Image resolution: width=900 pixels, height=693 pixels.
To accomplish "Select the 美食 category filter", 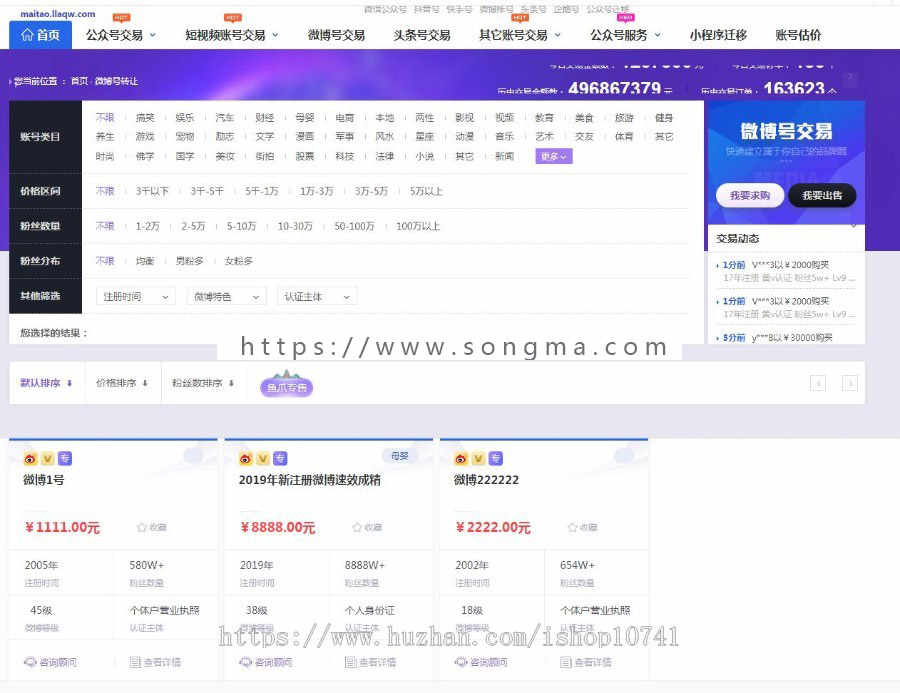I will coord(584,117).
